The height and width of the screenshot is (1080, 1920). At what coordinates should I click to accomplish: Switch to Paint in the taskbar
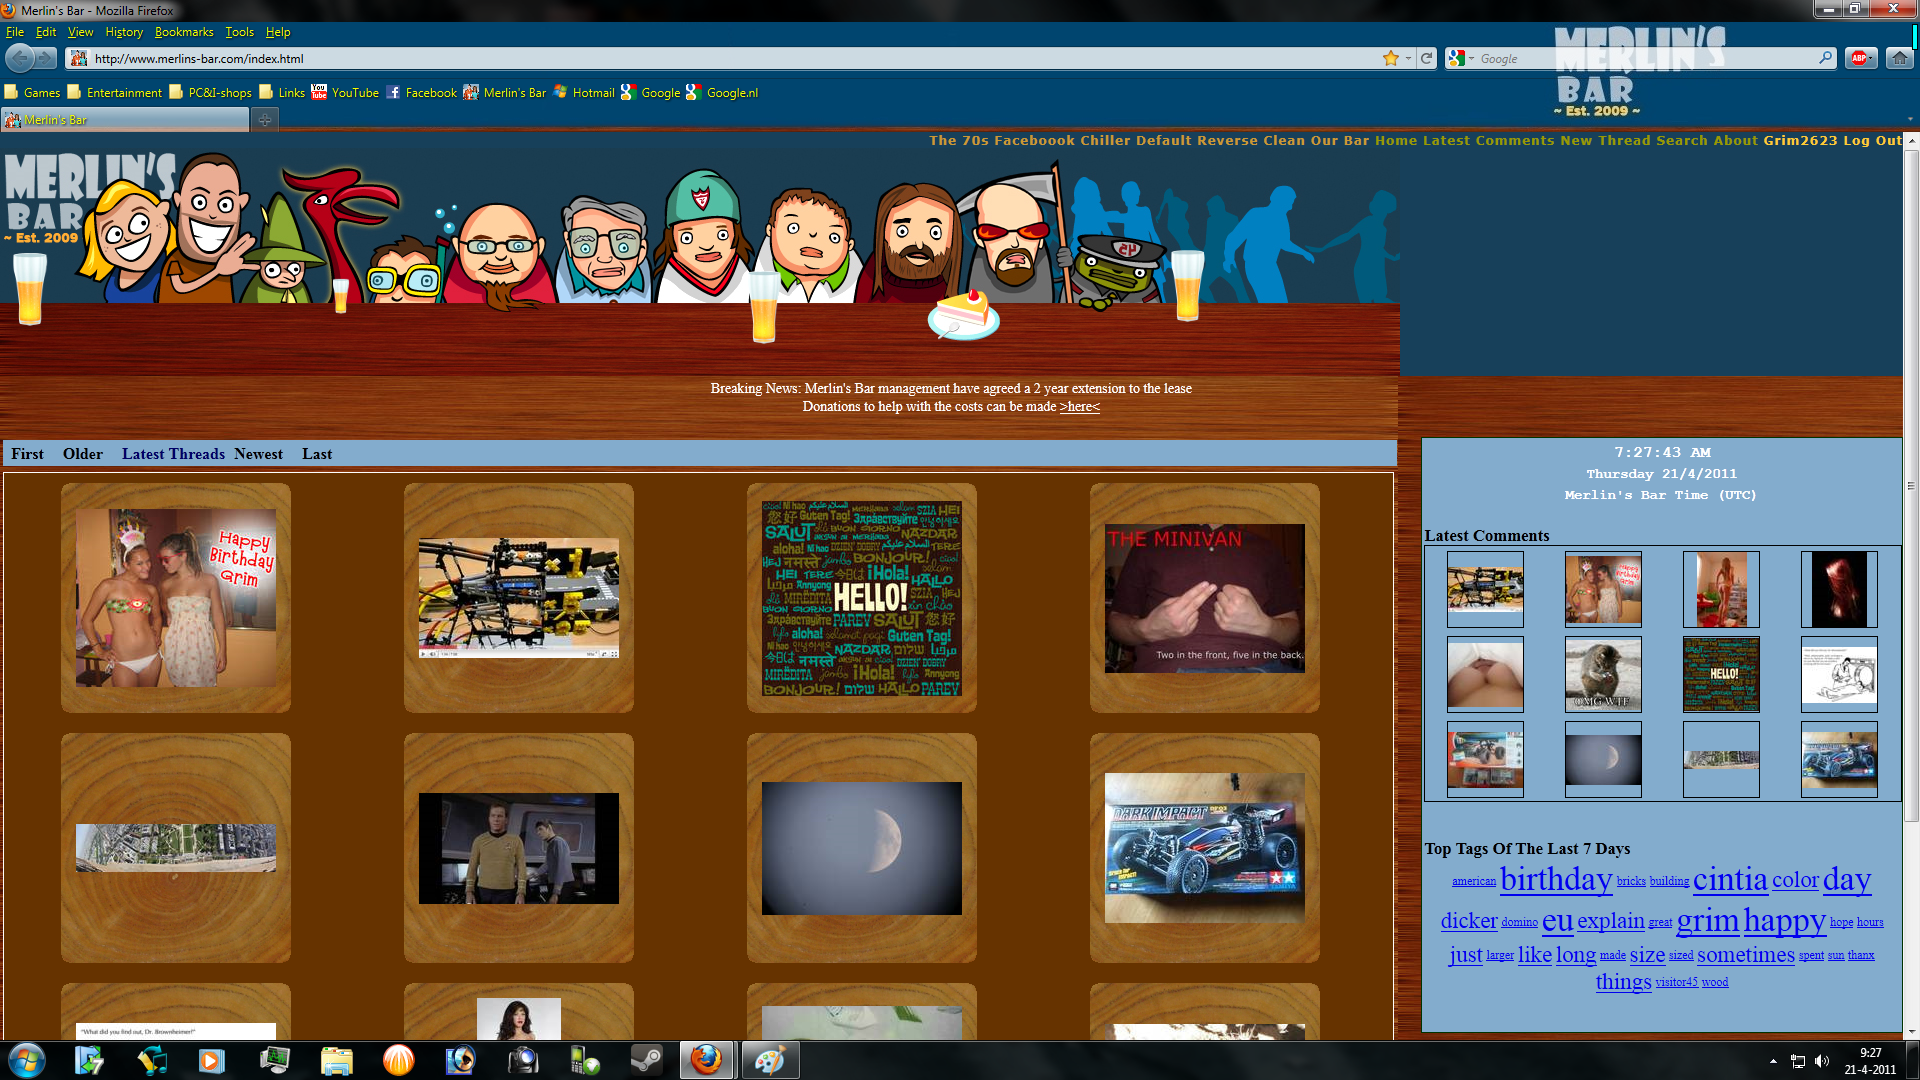click(x=769, y=1060)
